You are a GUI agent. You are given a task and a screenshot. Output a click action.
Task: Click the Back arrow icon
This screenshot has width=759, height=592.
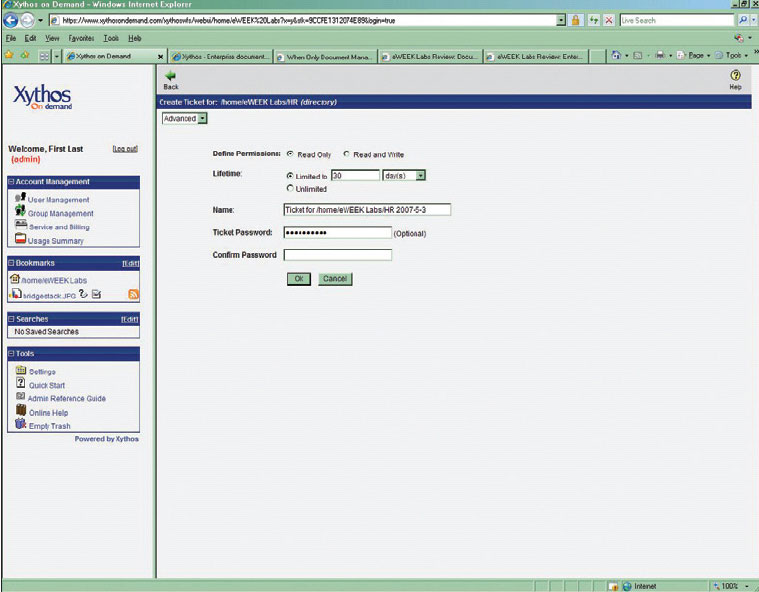click(170, 76)
